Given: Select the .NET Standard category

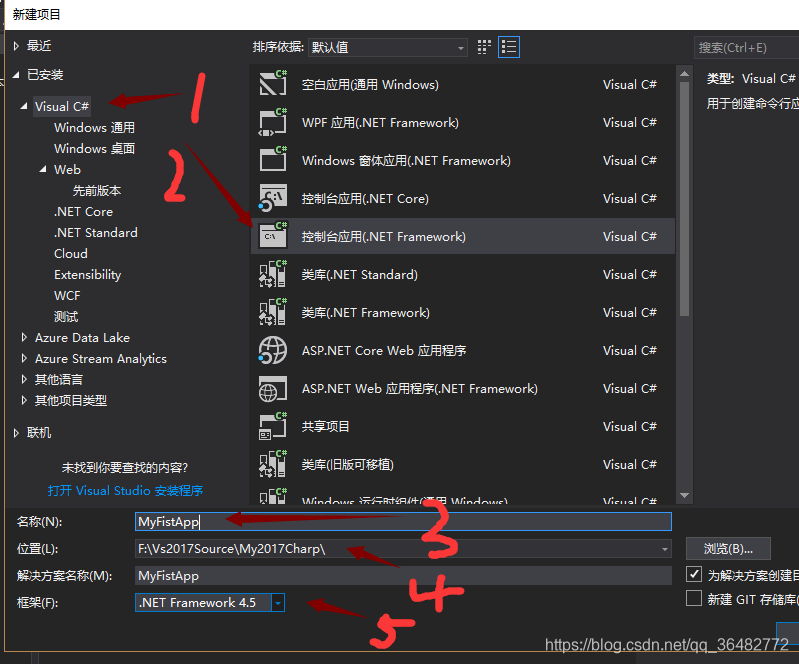Looking at the screenshot, I should pos(95,232).
